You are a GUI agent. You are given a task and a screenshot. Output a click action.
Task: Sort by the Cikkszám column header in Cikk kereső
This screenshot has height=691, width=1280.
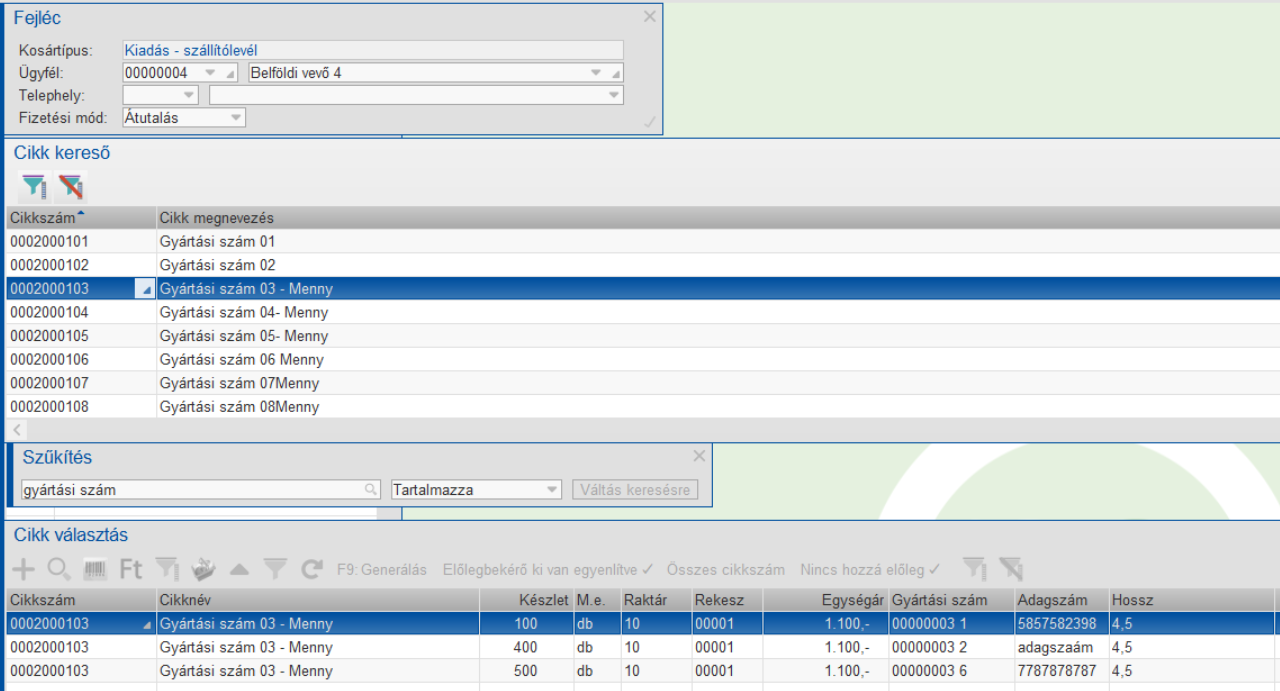click(45, 218)
